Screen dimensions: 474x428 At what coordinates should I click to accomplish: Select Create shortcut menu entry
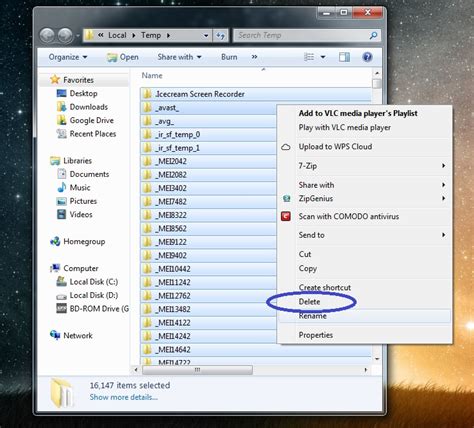(365, 287)
